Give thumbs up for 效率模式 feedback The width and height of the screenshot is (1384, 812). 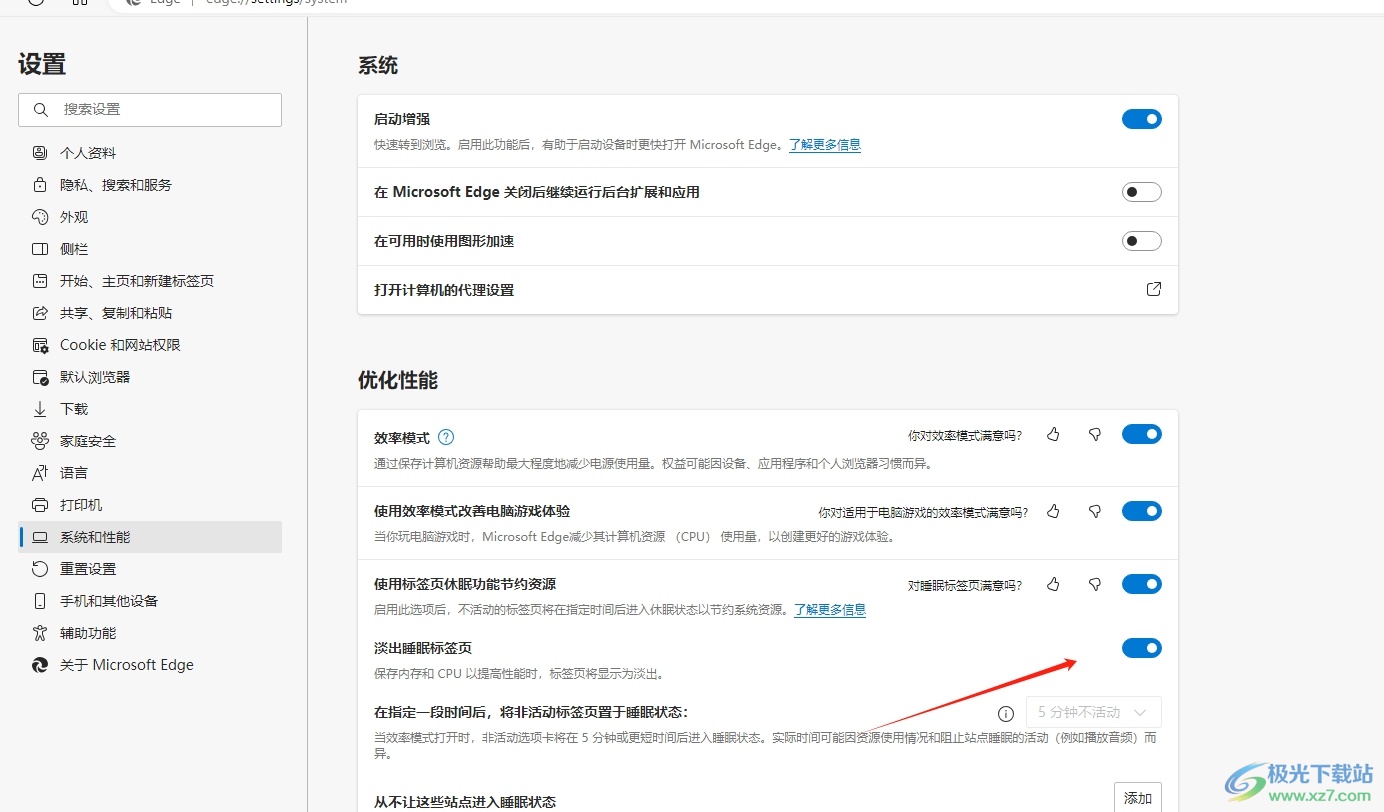coord(1053,434)
